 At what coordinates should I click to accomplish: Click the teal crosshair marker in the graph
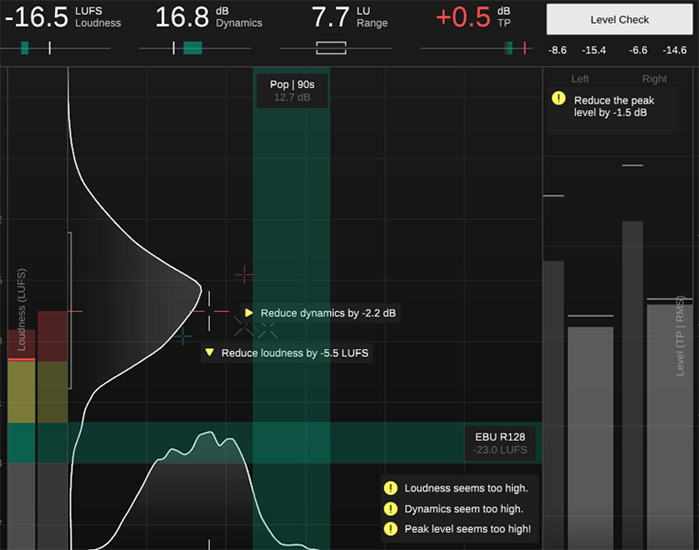(x=183, y=337)
